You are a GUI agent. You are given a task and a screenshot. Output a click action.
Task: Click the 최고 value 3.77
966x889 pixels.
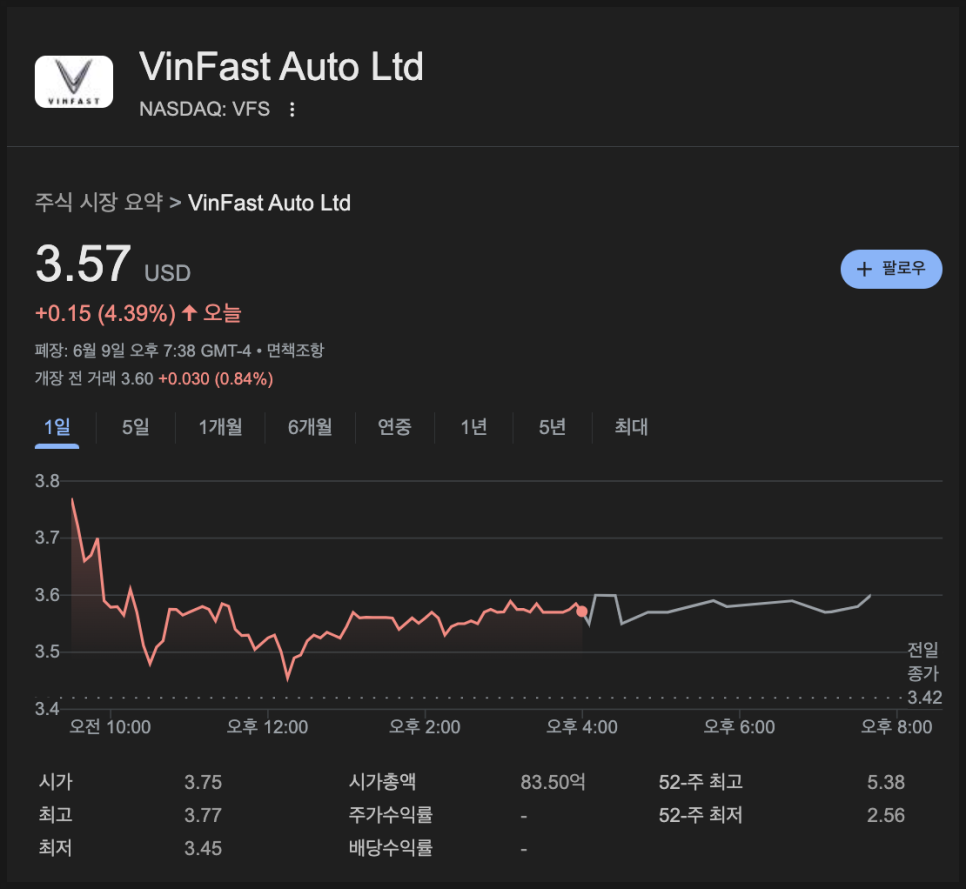pos(203,816)
